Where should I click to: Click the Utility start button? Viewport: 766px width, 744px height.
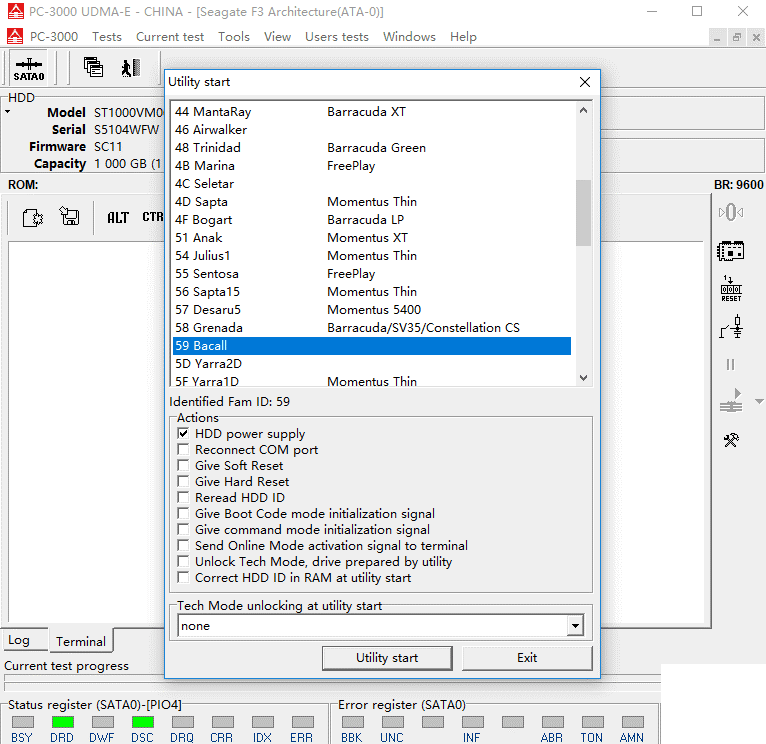tap(387, 658)
